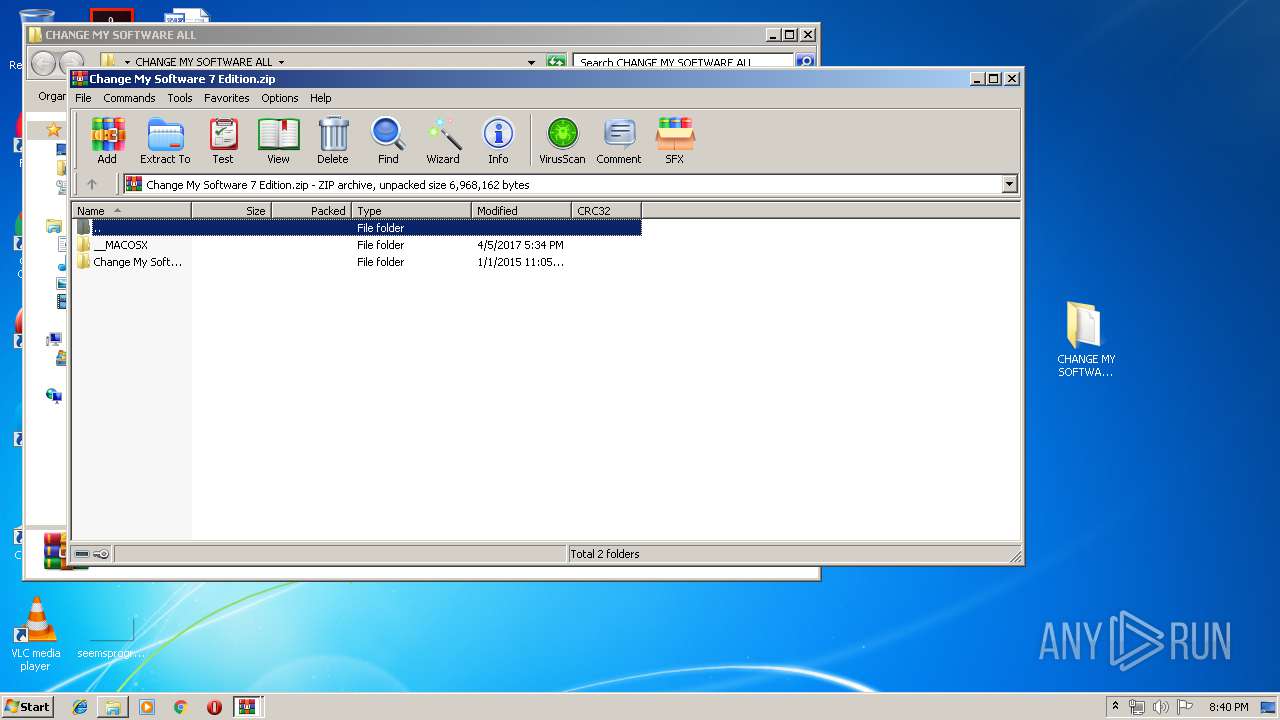The height and width of the screenshot is (720, 1280).
Task: Sort by the Name column header
Action: [x=131, y=210]
